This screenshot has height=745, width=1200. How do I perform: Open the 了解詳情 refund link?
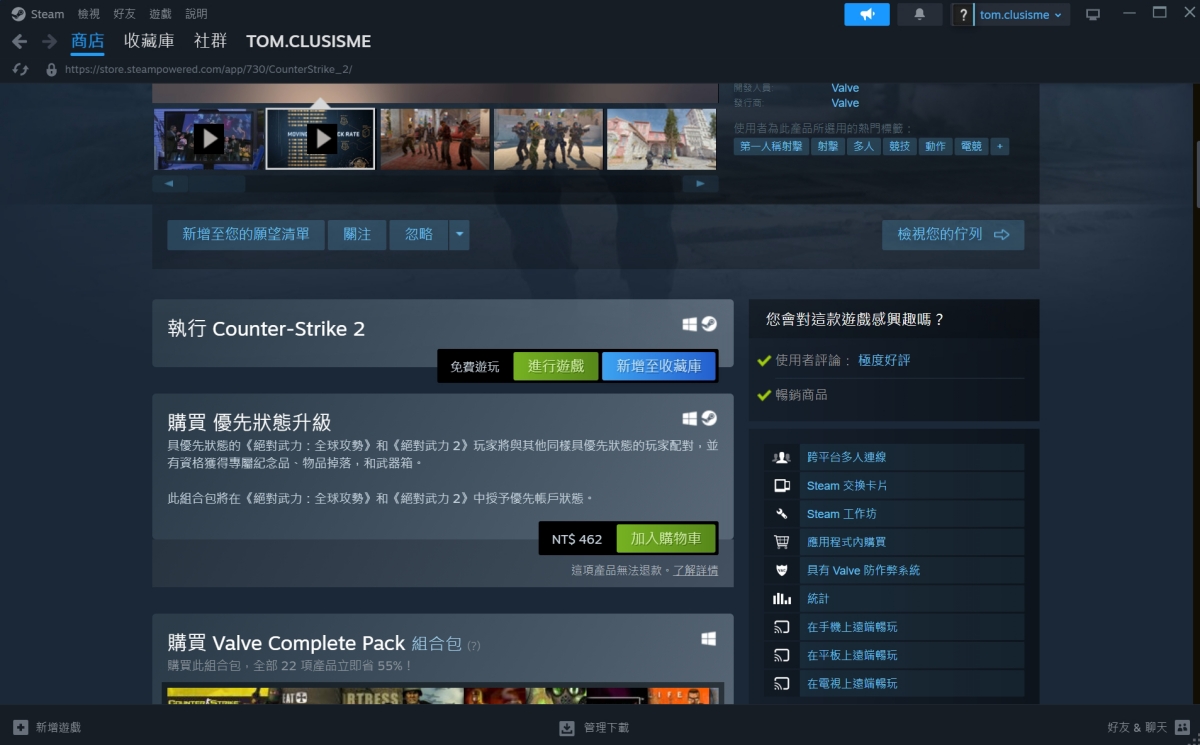coord(696,571)
